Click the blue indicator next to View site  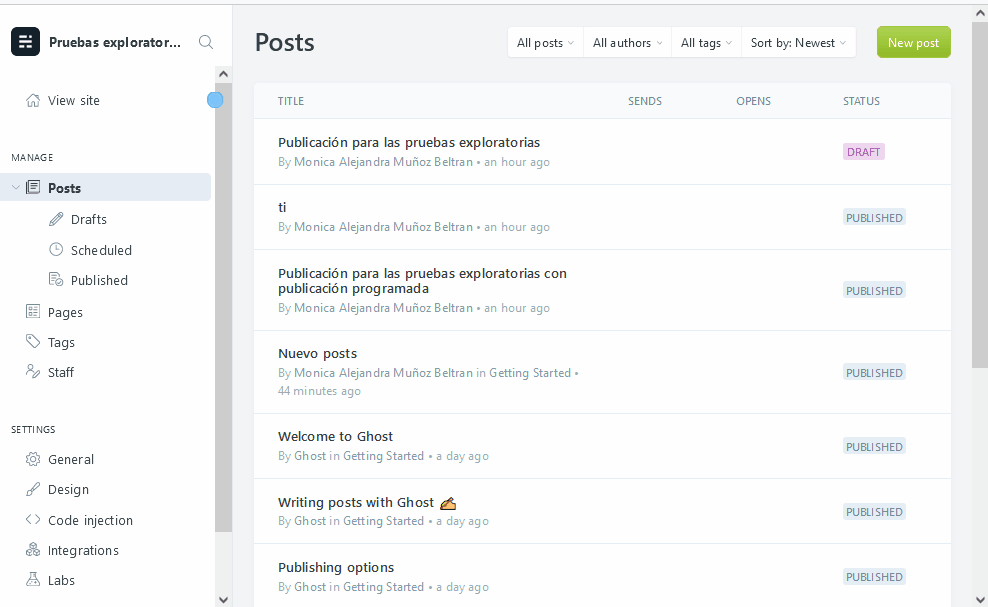tap(215, 100)
